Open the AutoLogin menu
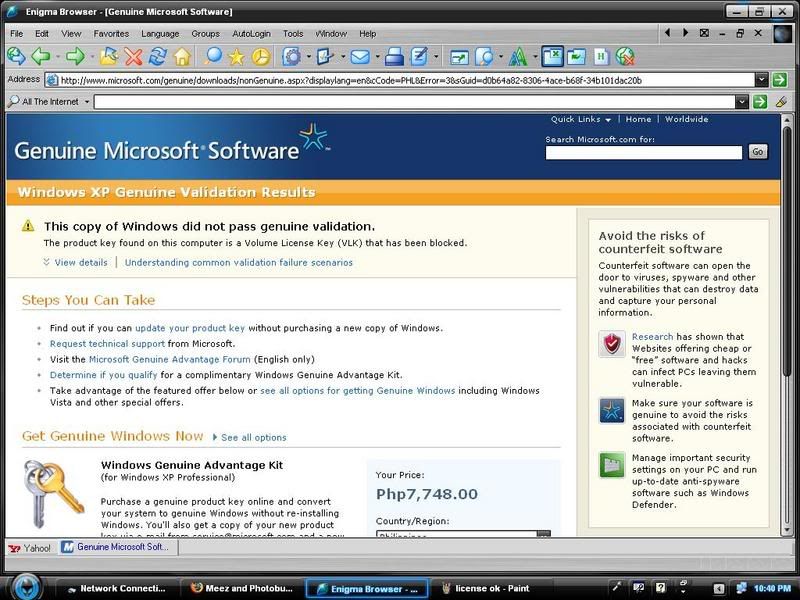800x600 pixels. (252, 34)
